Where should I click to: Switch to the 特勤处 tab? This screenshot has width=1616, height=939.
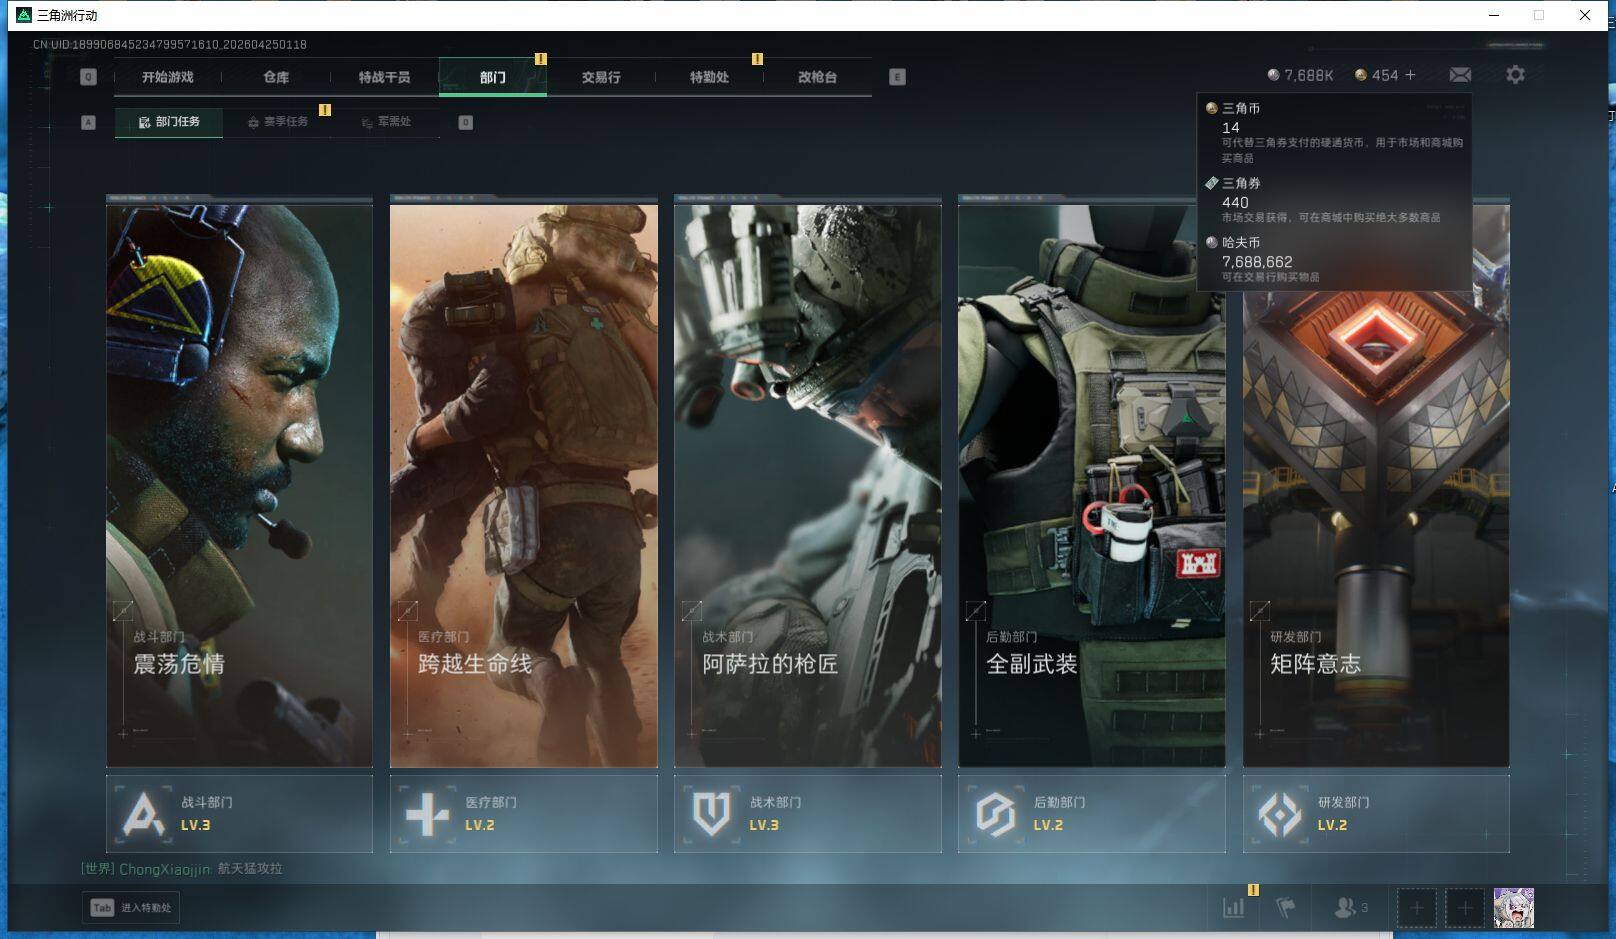coord(709,77)
